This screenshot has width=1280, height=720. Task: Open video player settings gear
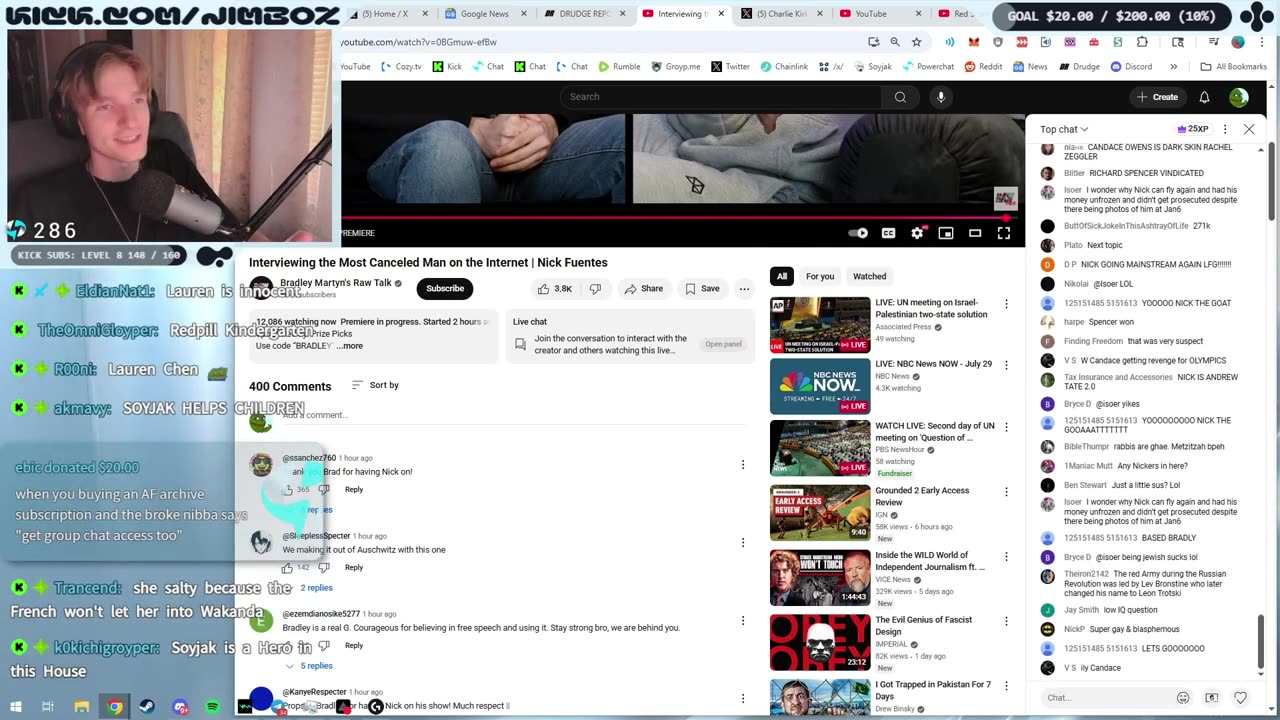[x=917, y=233]
